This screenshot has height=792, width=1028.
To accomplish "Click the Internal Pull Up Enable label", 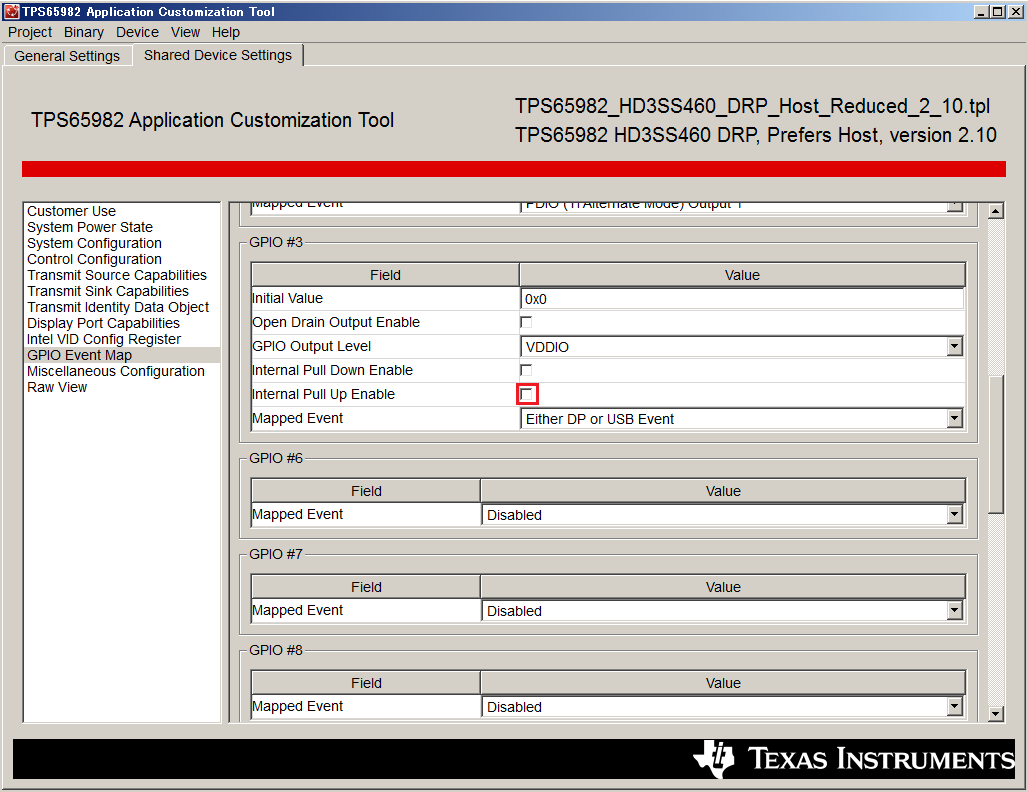I will coord(323,394).
